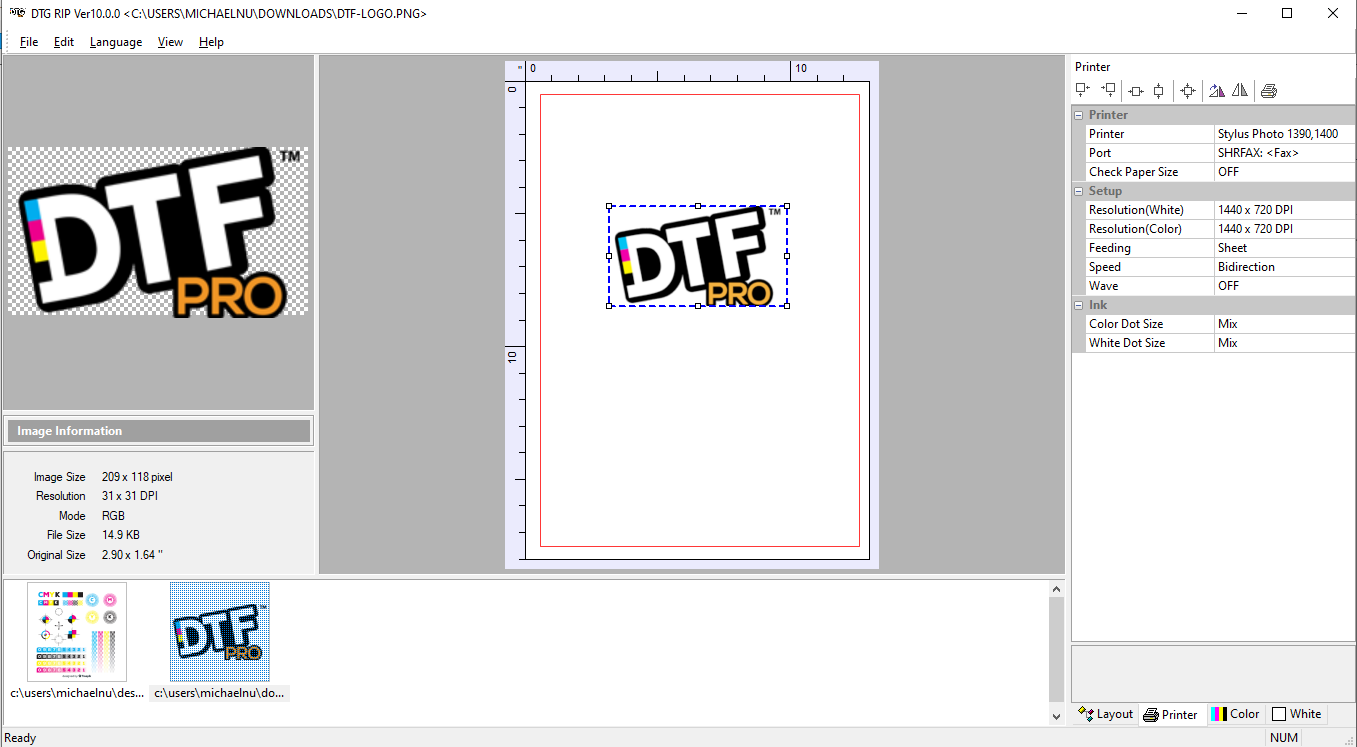Change the Check Paper Size OFF value
Image resolution: width=1357 pixels, height=747 pixels.
1284,172
